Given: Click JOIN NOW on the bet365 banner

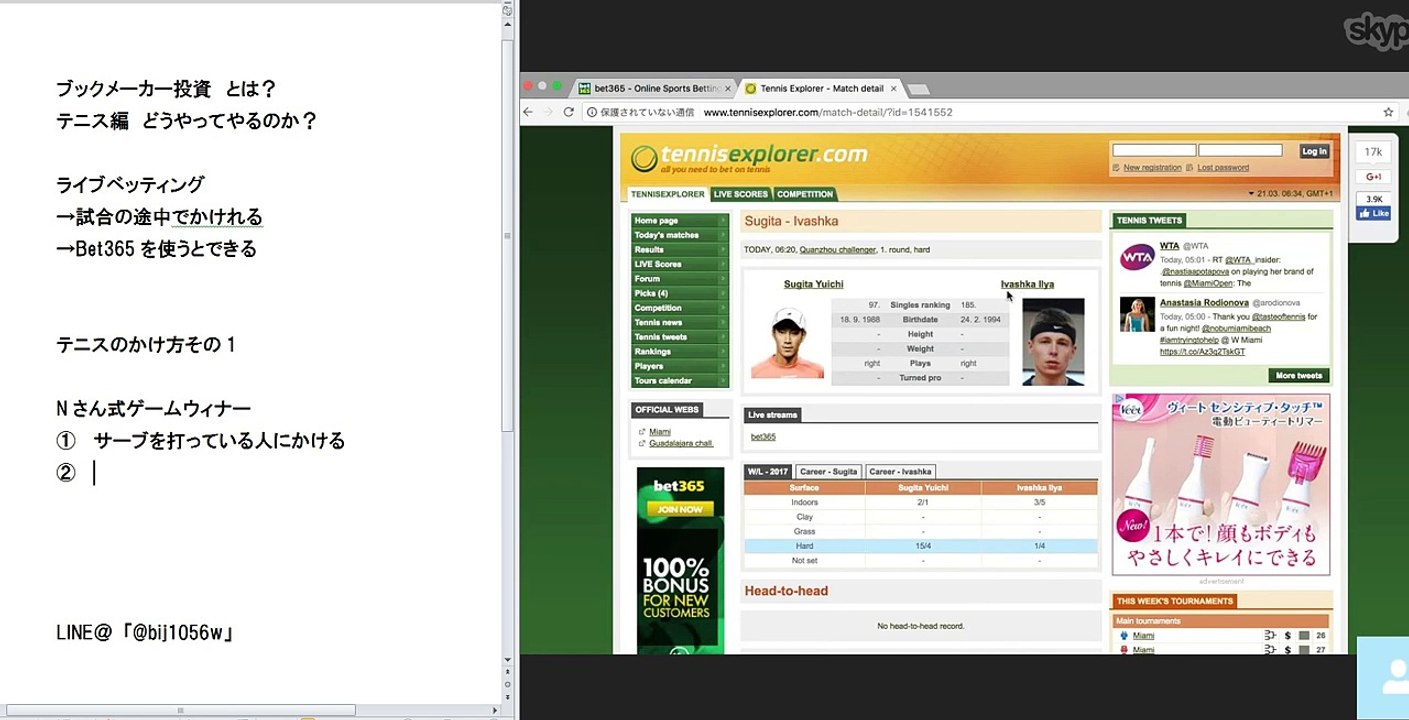Looking at the screenshot, I should (680, 509).
